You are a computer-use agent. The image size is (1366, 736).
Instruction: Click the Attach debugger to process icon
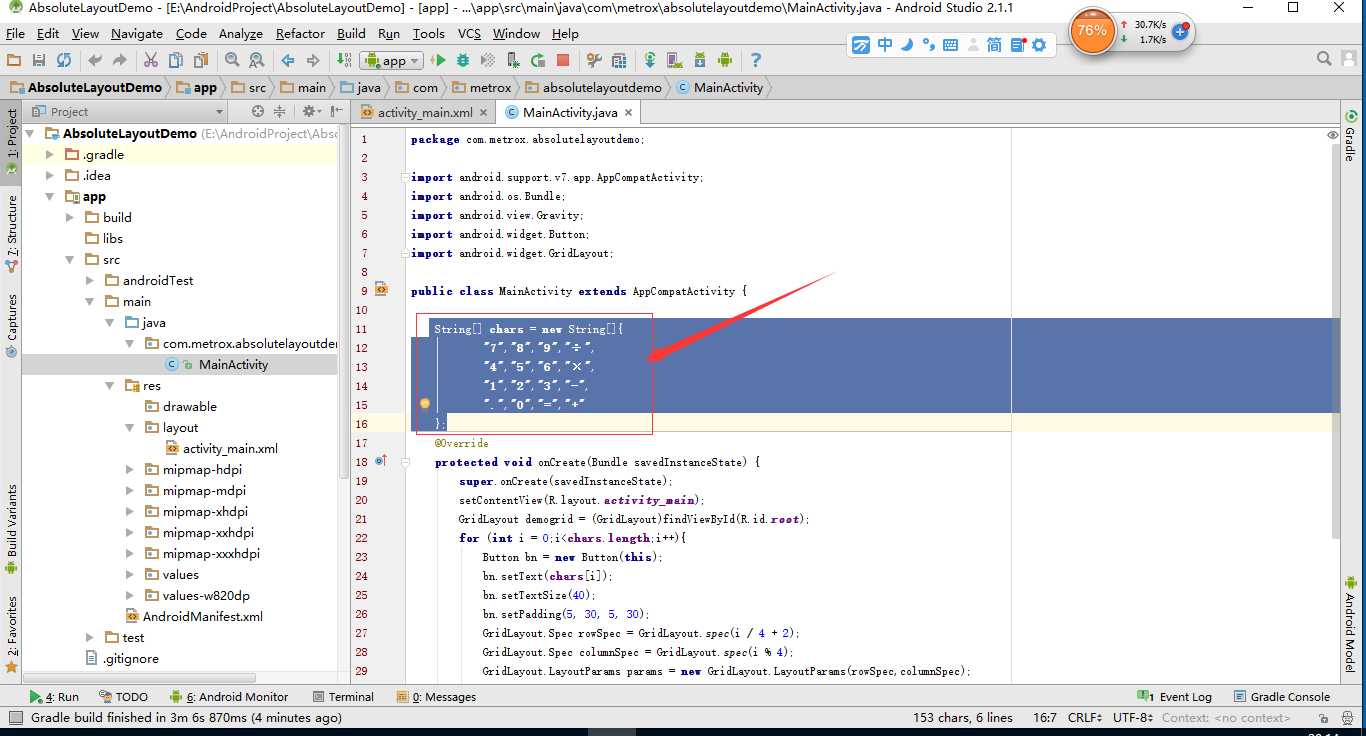click(513, 61)
